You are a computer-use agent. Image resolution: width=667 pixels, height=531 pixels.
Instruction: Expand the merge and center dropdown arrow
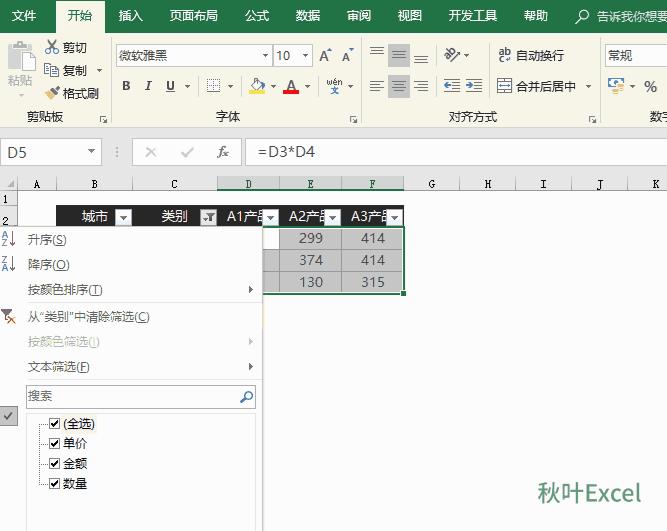[x=588, y=86]
